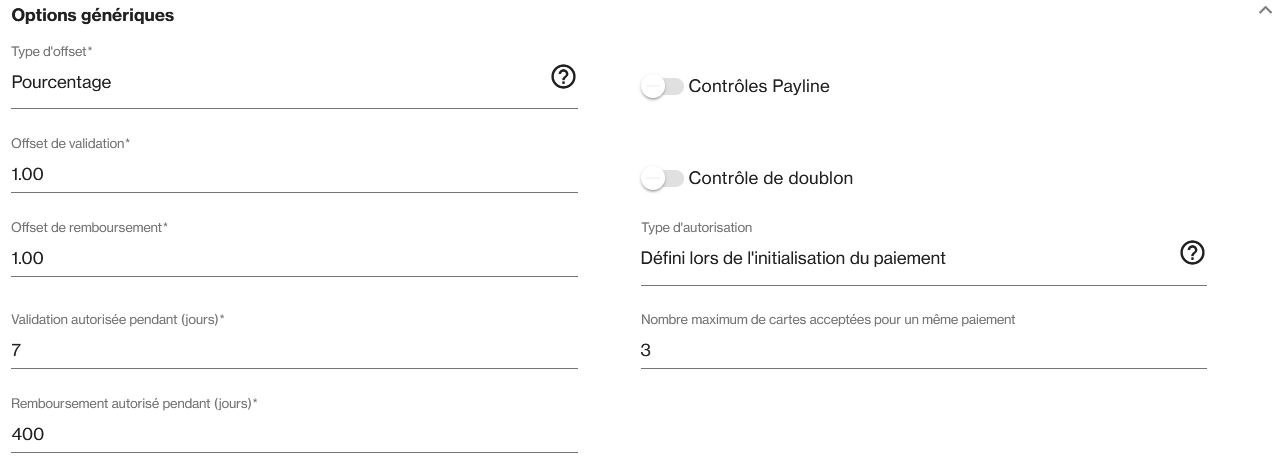1279x474 pixels.
Task: Click help icon beside Type d'offset
Action: pyautogui.click(x=563, y=77)
